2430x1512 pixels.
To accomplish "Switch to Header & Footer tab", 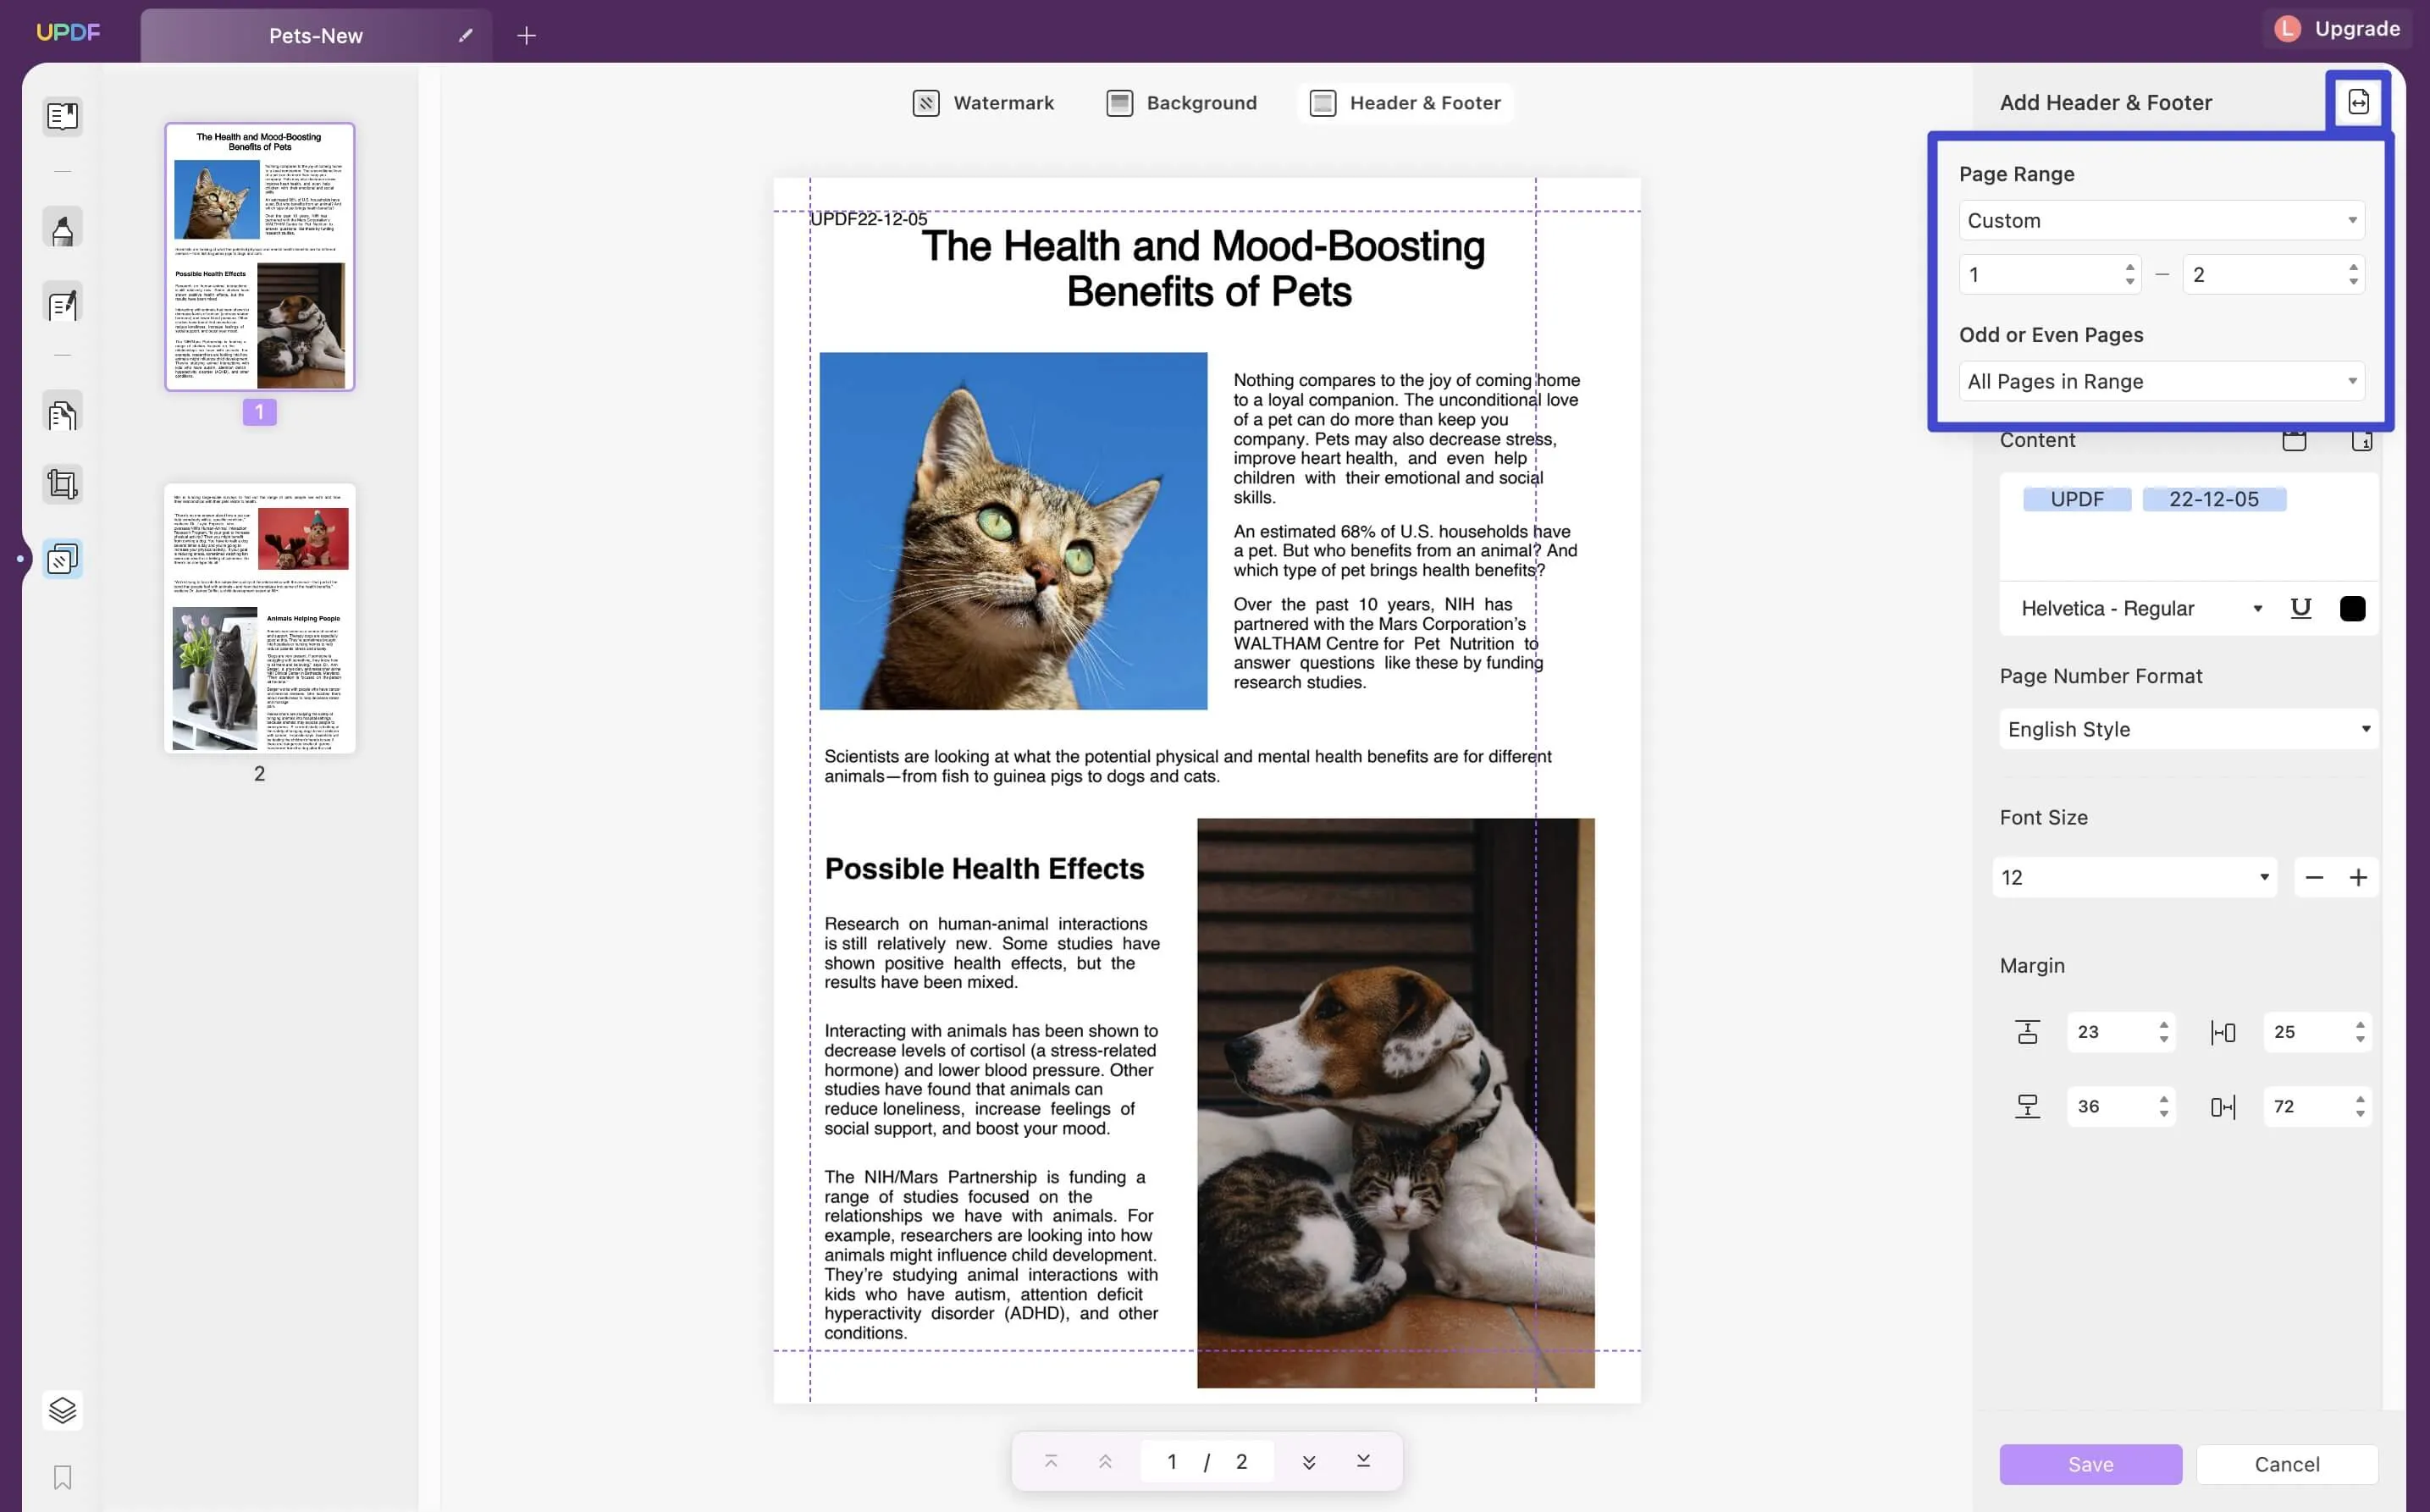I will (1407, 102).
